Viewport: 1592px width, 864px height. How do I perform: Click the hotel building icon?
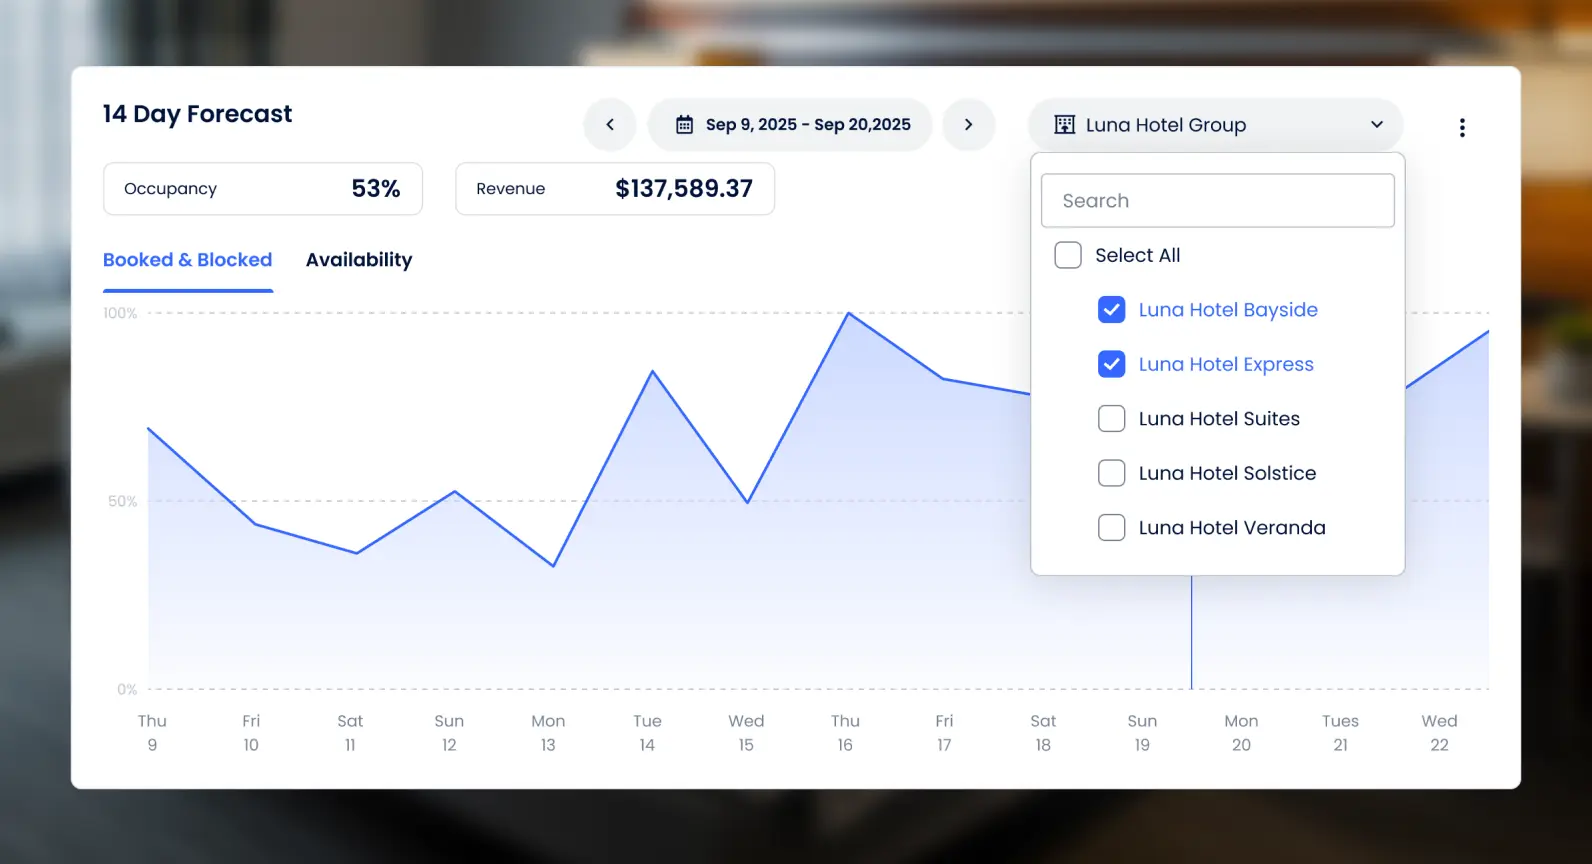[x=1064, y=125]
